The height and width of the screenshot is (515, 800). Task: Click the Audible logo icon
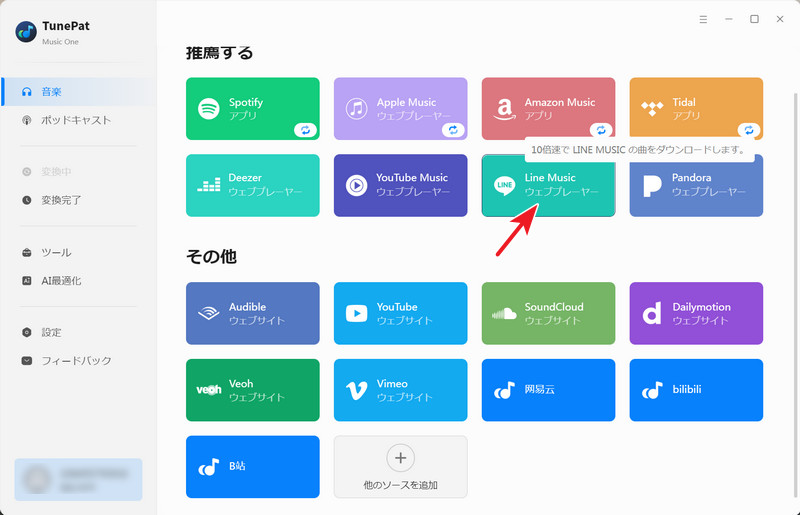point(209,313)
